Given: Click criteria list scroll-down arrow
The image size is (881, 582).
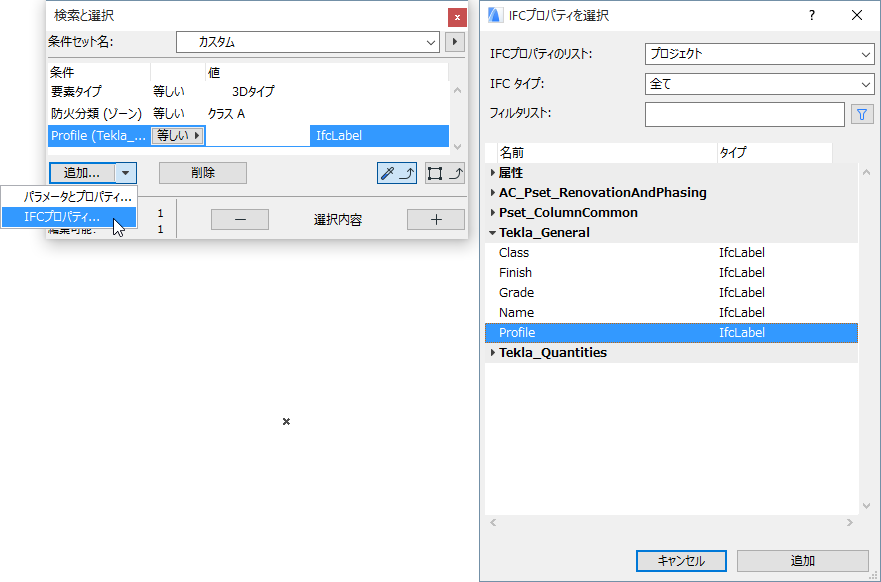Looking at the screenshot, I should click(457, 147).
